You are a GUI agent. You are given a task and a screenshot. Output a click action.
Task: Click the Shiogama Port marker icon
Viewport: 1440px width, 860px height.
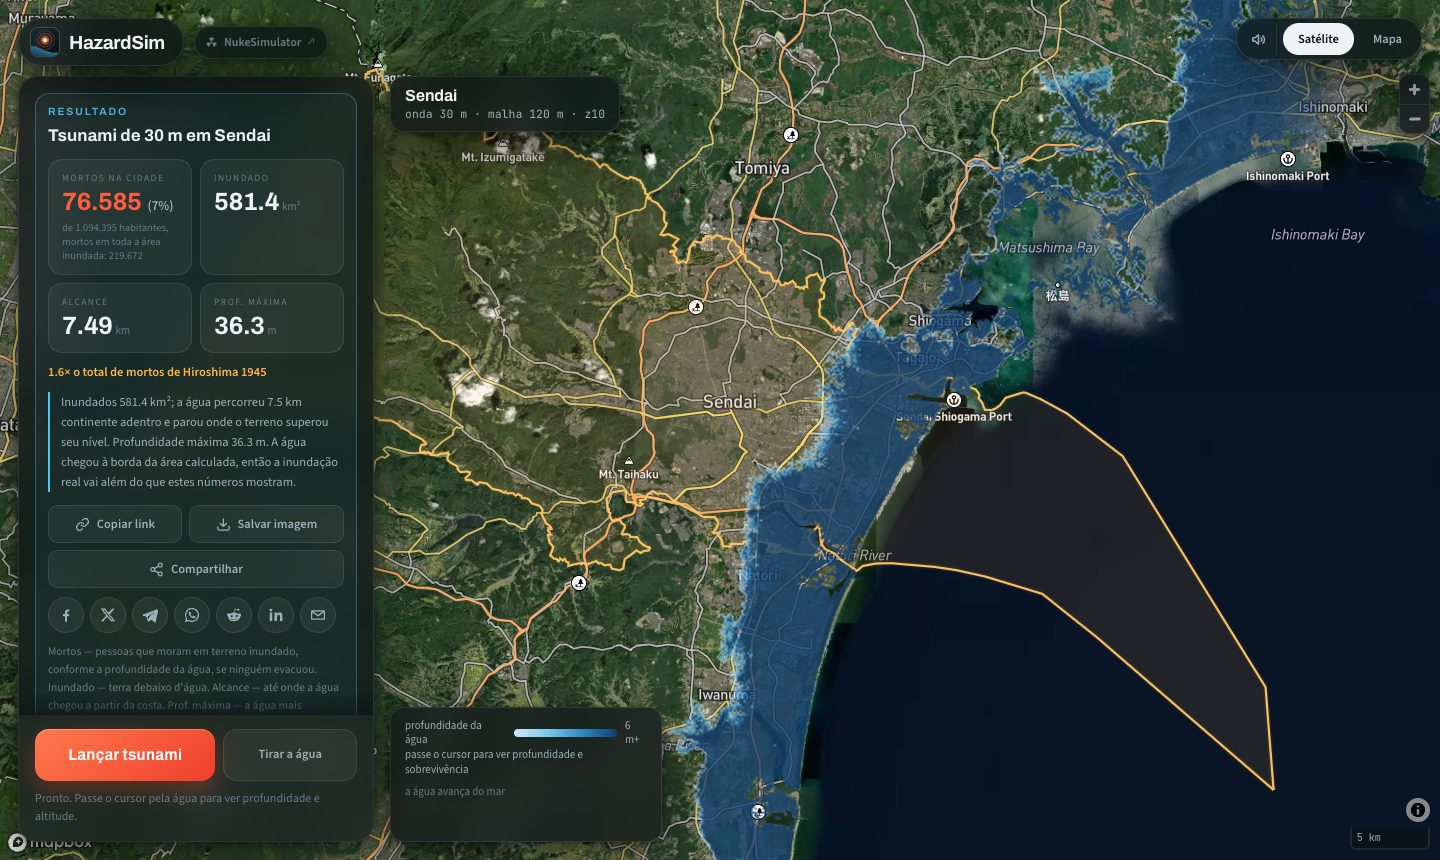[x=954, y=400]
